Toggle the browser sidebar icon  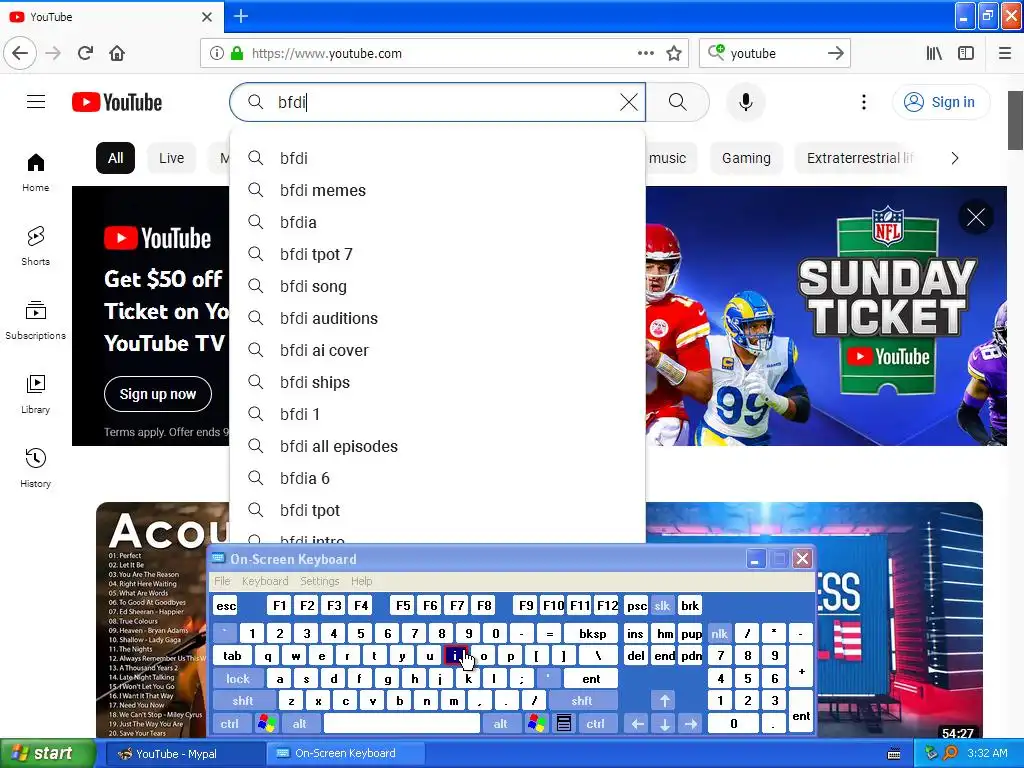click(966, 53)
